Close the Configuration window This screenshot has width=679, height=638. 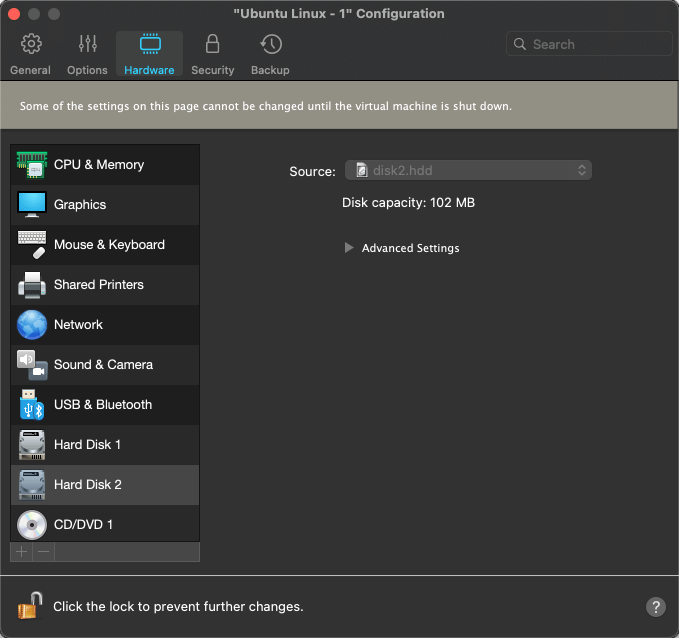point(14,14)
